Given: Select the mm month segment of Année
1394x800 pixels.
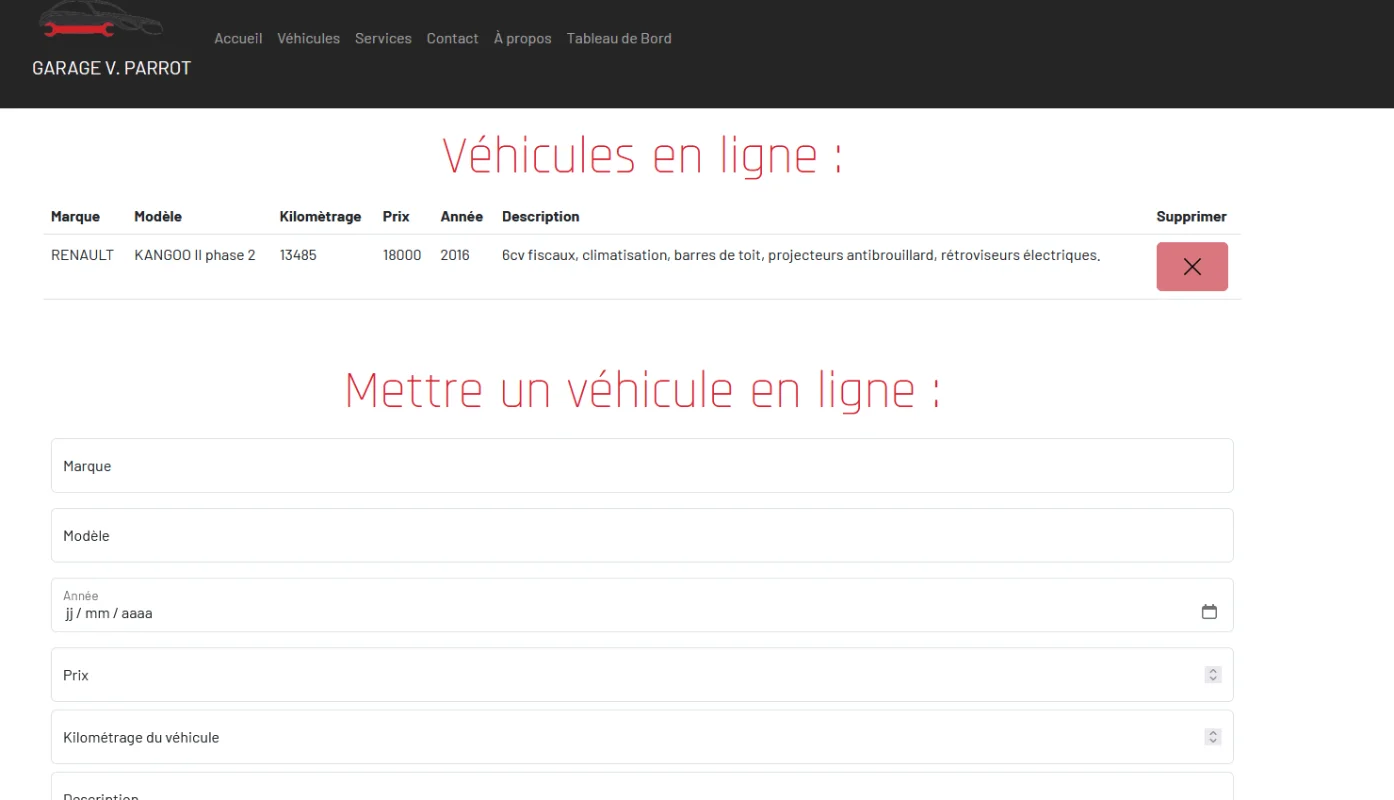Looking at the screenshot, I should tap(97, 613).
